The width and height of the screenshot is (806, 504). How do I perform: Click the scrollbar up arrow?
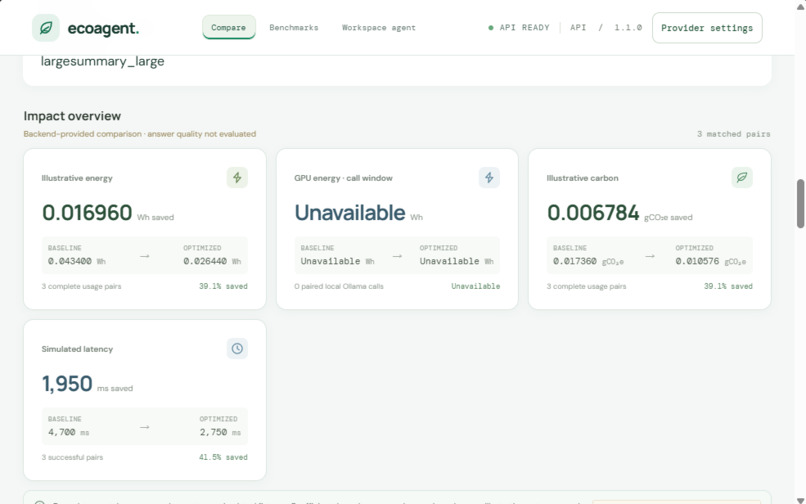[800, 5]
